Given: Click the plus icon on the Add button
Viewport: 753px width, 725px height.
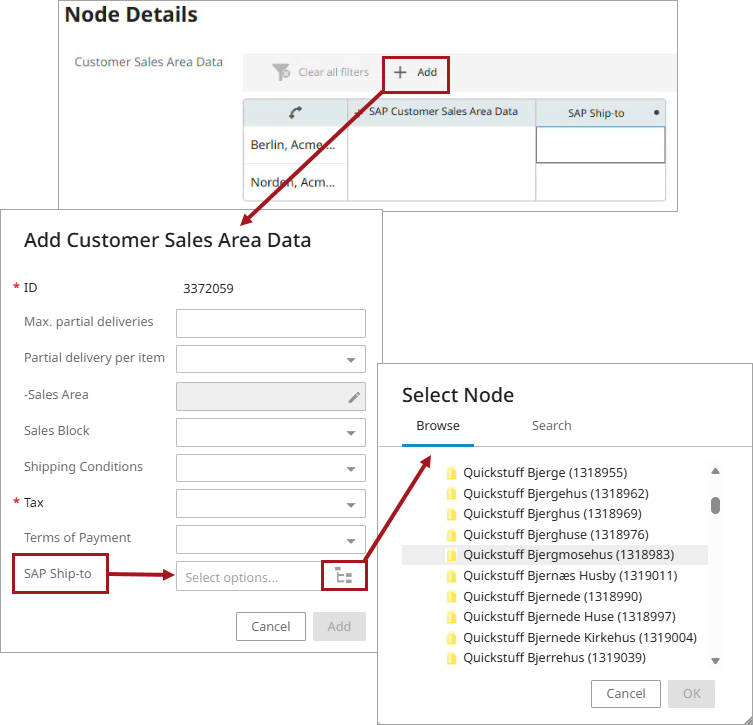Looking at the screenshot, I should coord(400,72).
